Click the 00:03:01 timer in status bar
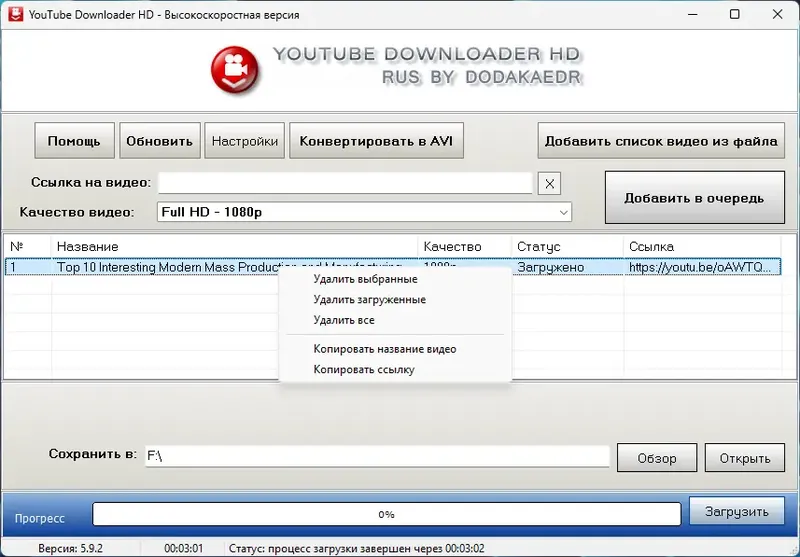 (x=184, y=549)
